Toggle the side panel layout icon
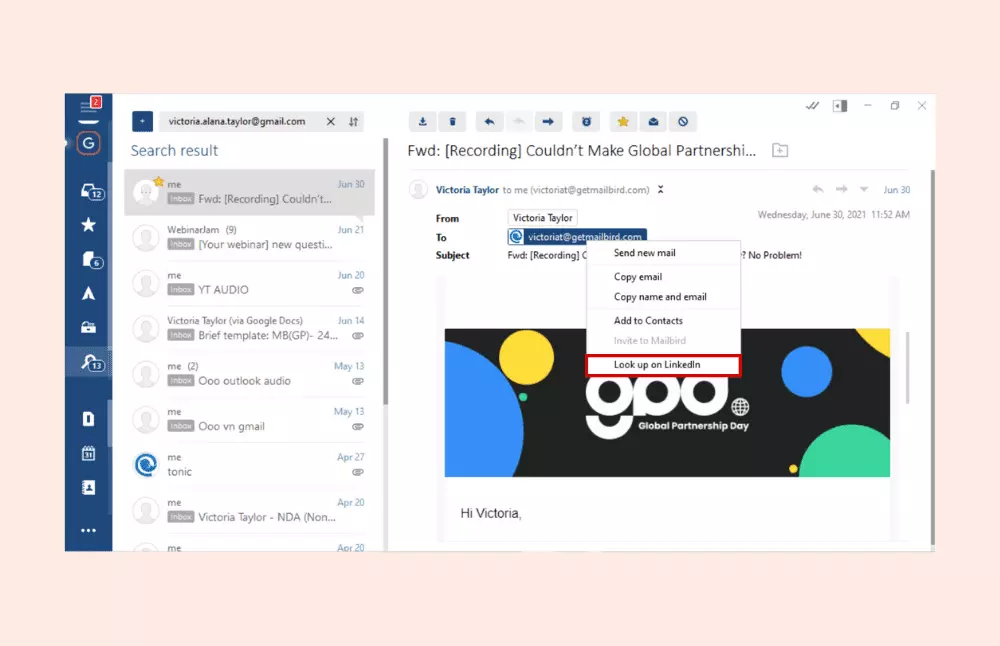Image resolution: width=1000 pixels, height=646 pixels. (840, 106)
